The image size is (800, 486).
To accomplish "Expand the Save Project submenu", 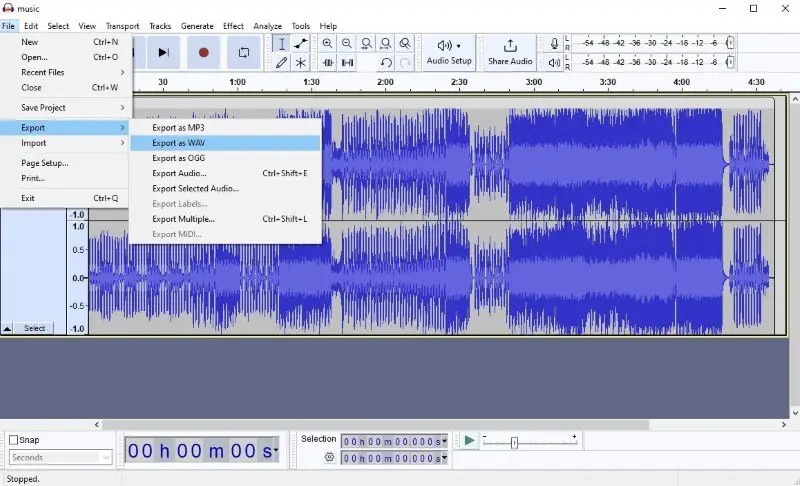I will click(x=65, y=108).
